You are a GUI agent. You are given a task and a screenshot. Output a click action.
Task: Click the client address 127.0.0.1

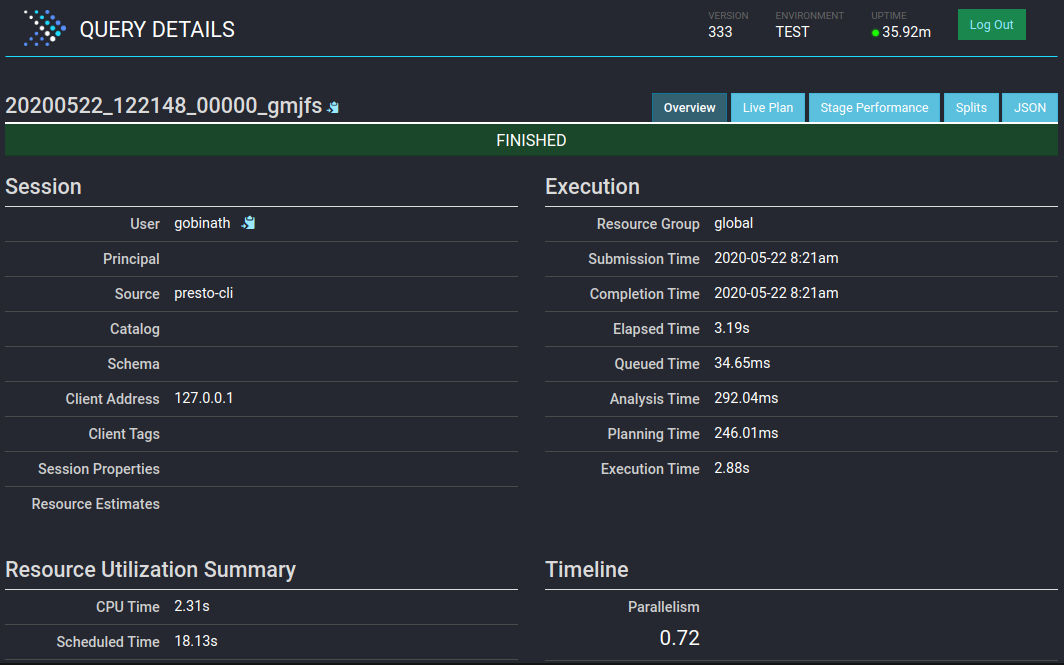point(204,398)
